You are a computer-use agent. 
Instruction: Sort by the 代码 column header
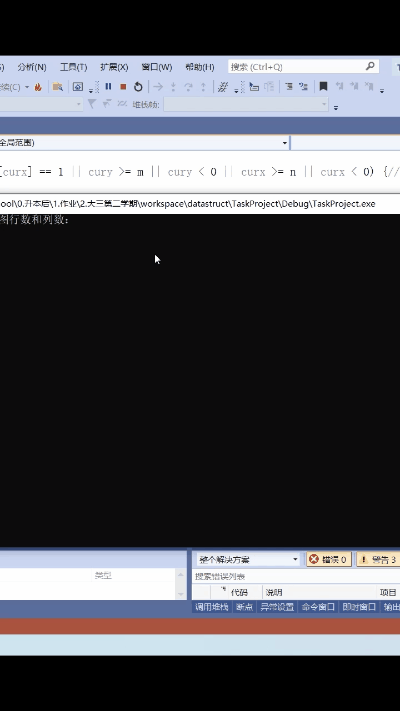coord(239,592)
